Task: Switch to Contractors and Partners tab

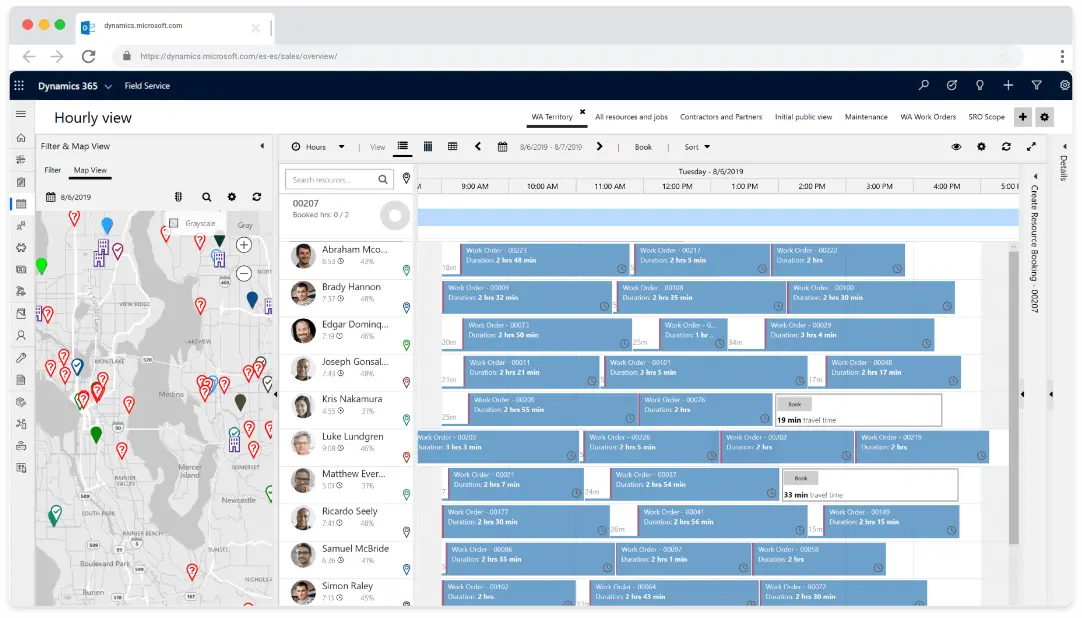Action: click(x=720, y=117)
